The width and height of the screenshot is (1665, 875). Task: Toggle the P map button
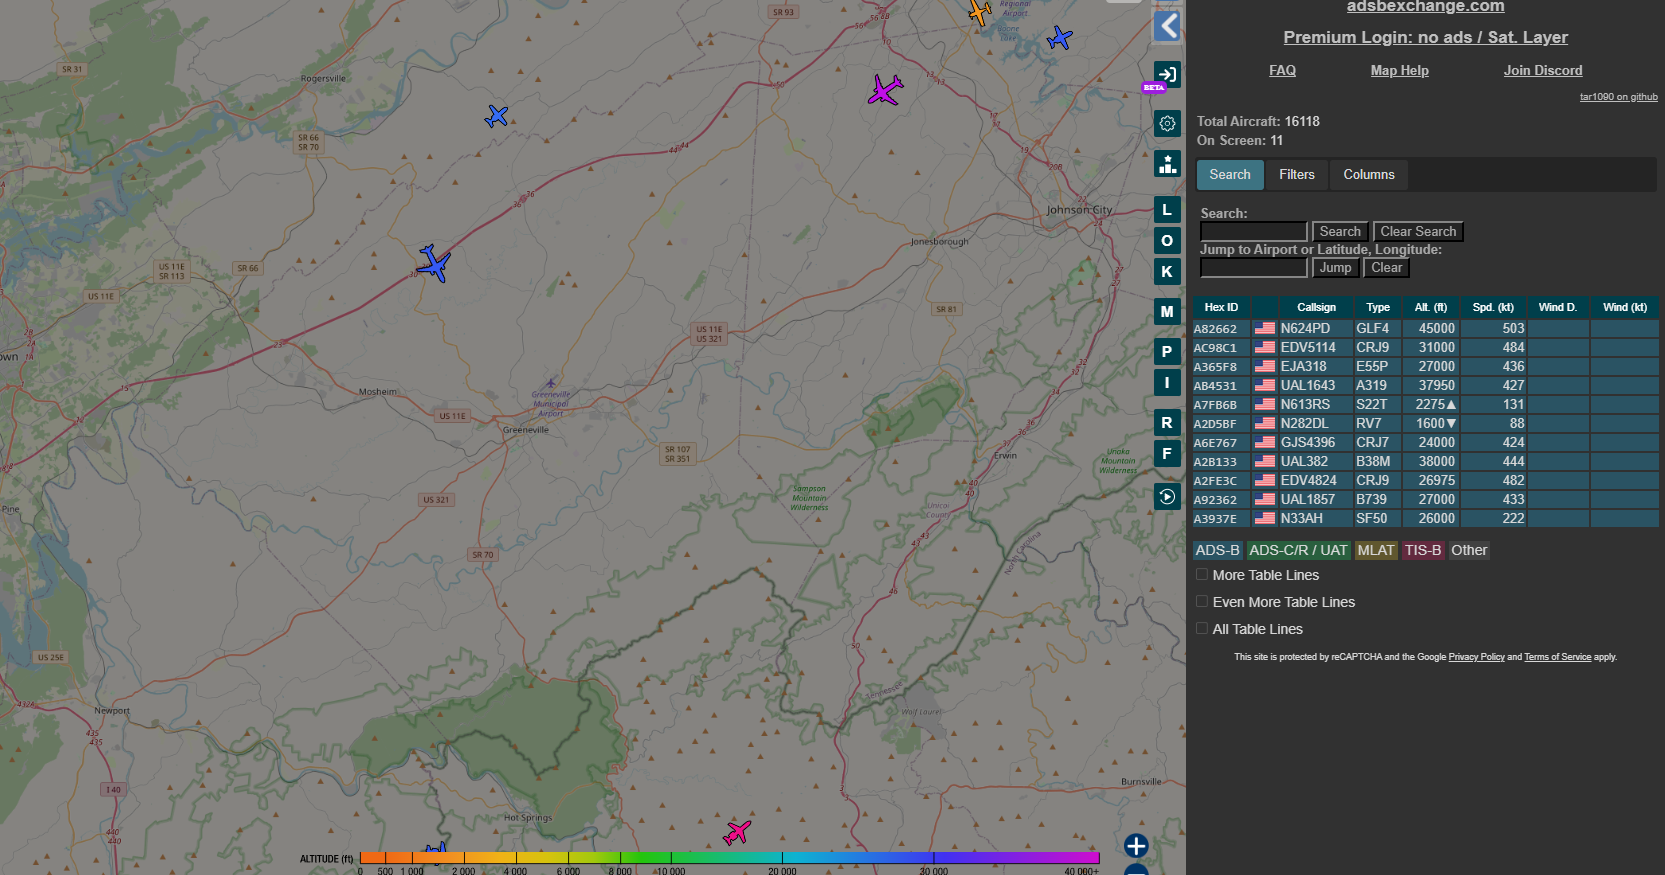pyautogui.click(x=1167, y=352)
